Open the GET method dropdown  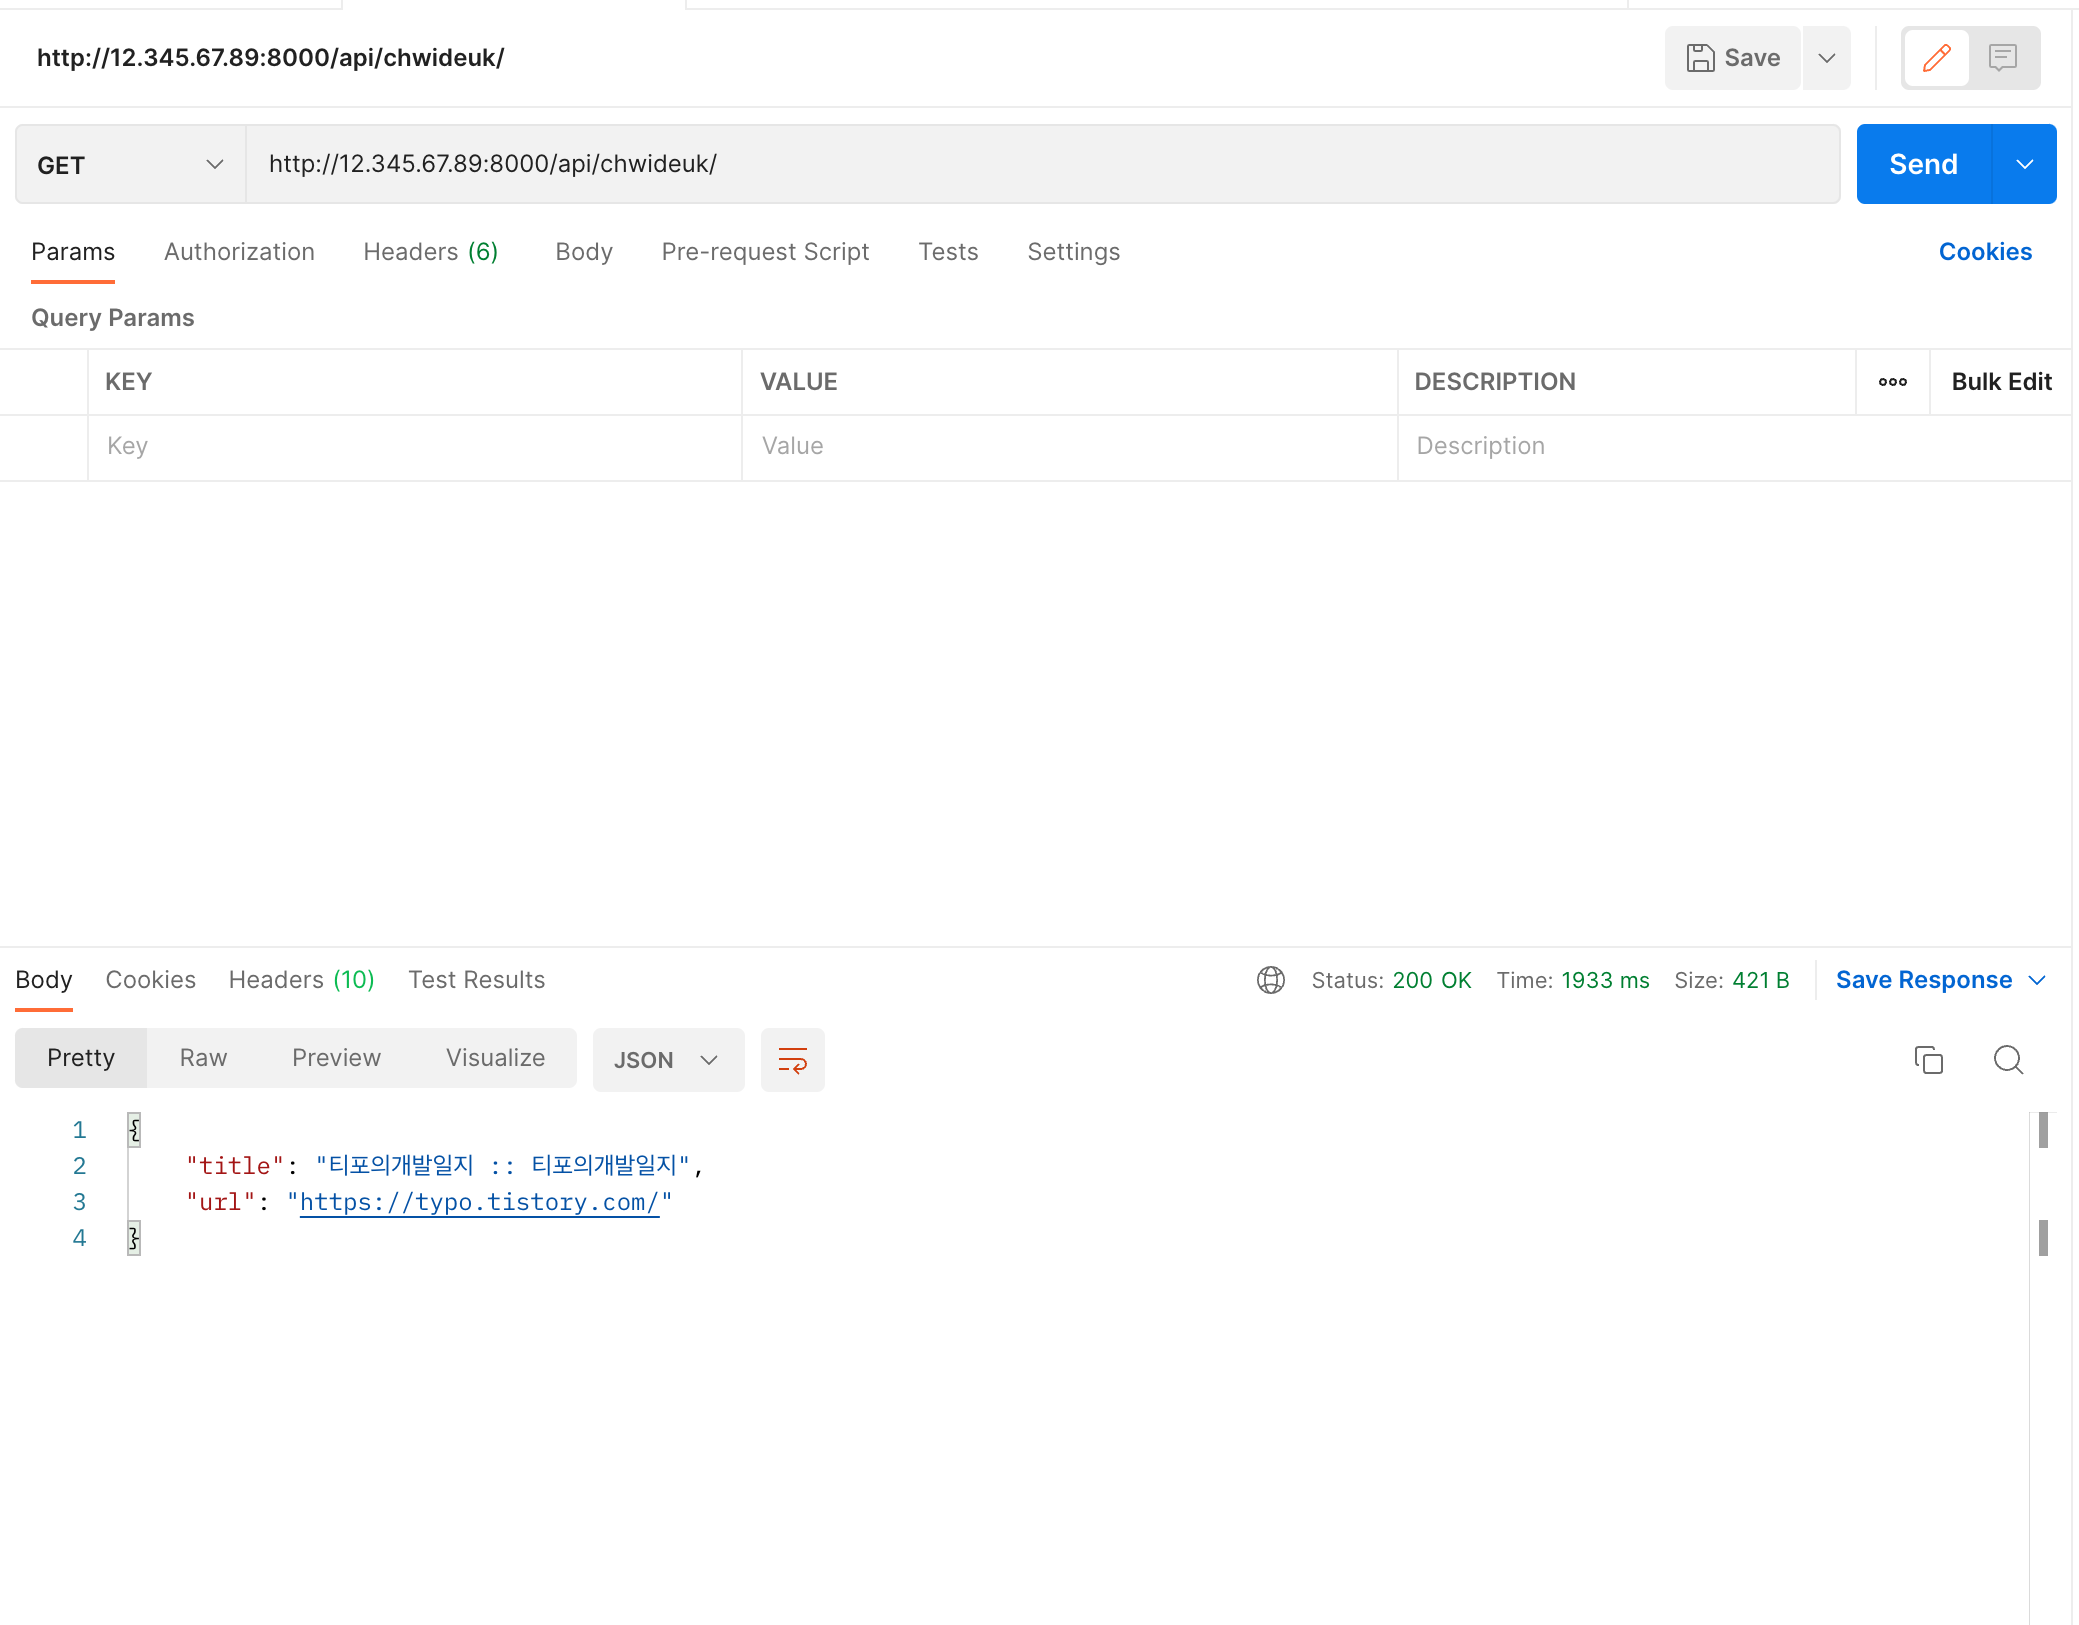(x=130, y=165)
